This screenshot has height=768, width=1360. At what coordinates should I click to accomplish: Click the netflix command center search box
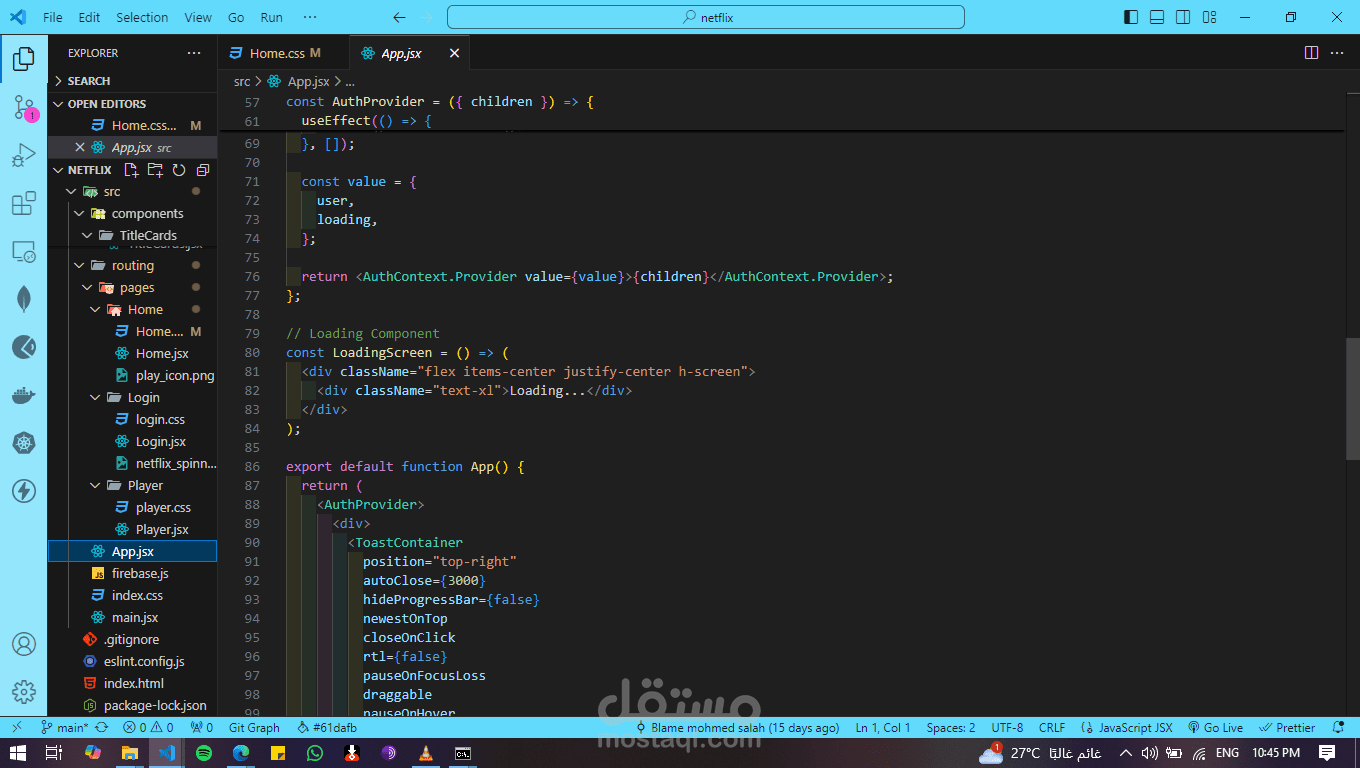[x=706, y=17]
